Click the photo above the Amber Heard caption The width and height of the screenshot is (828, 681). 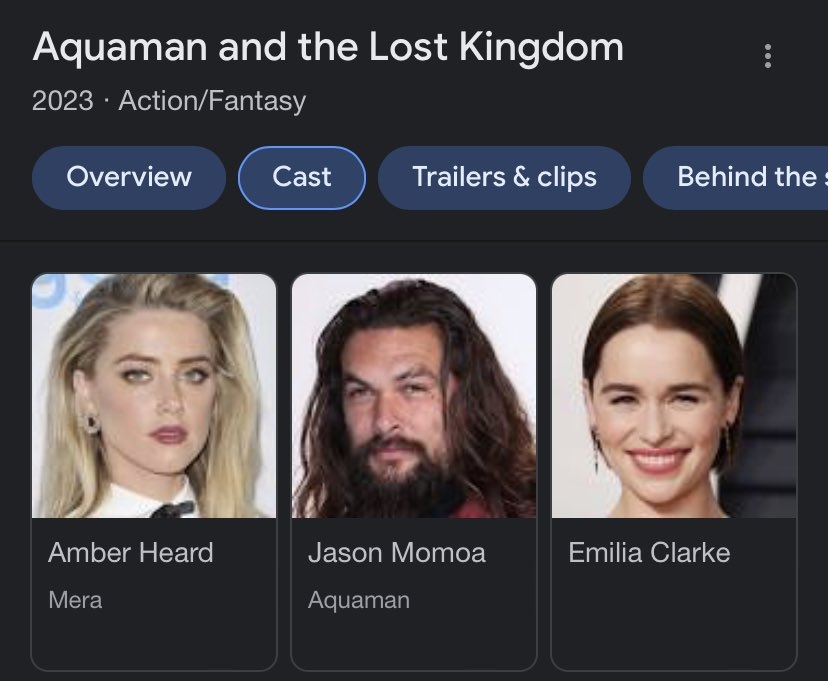[154, 396]
